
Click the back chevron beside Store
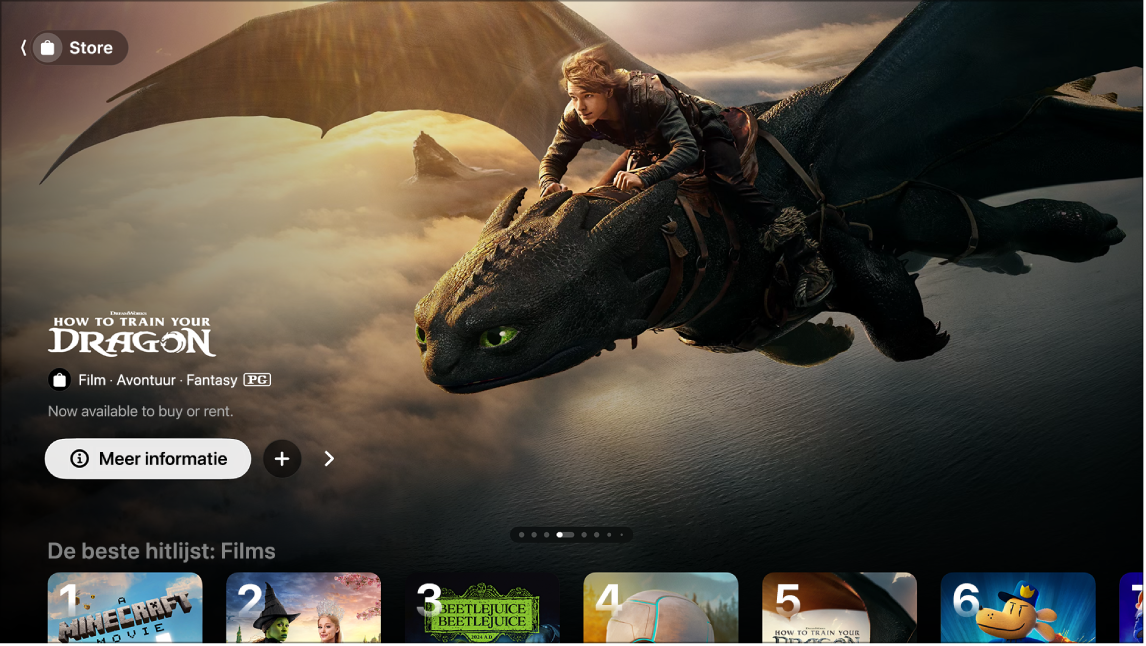21,47
